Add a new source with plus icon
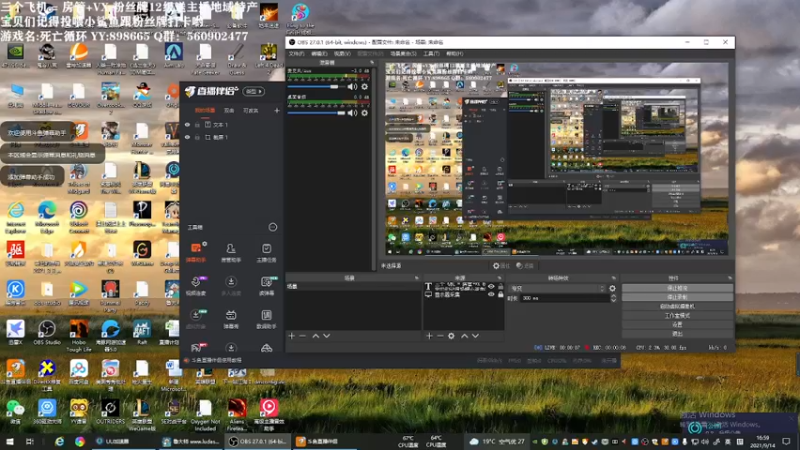This screenshot has width=800, height=450. click(x=429, y=336)
